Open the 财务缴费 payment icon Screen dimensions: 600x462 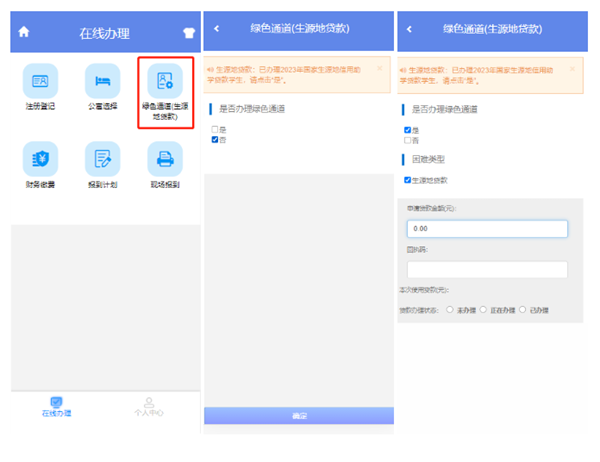click(x=40, y=159)
